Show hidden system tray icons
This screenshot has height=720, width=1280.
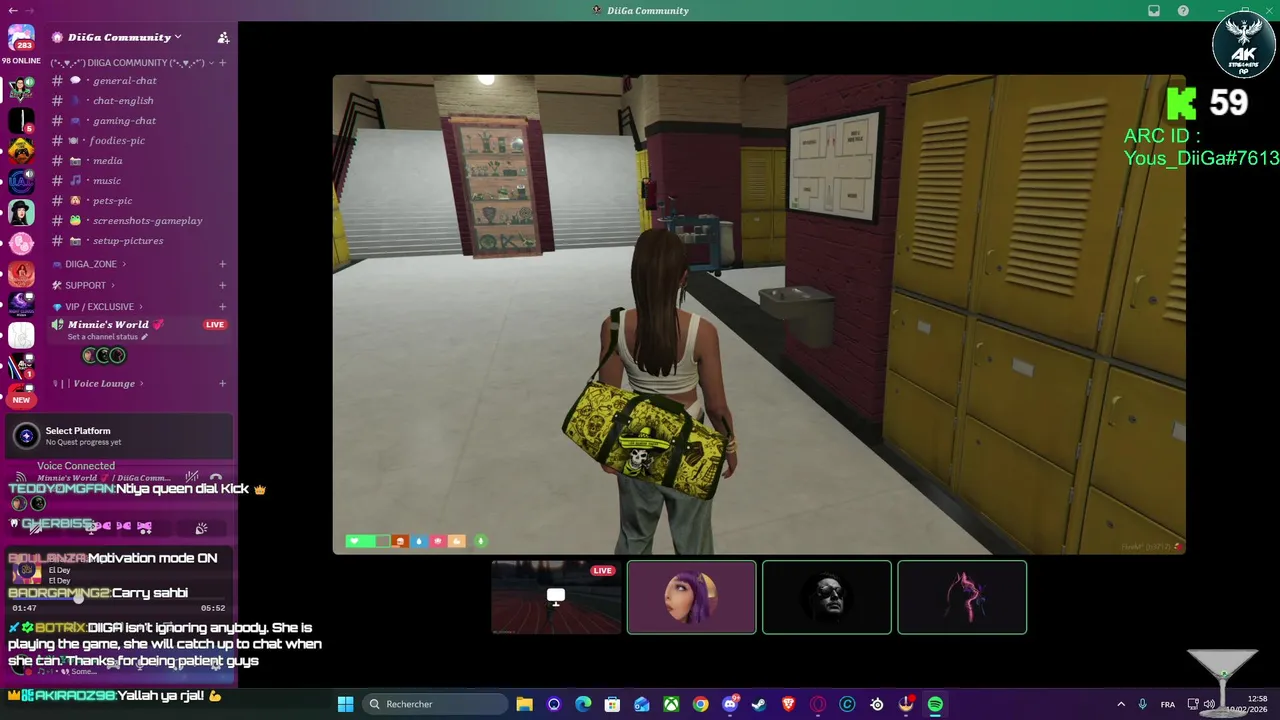pos(1120,704)
